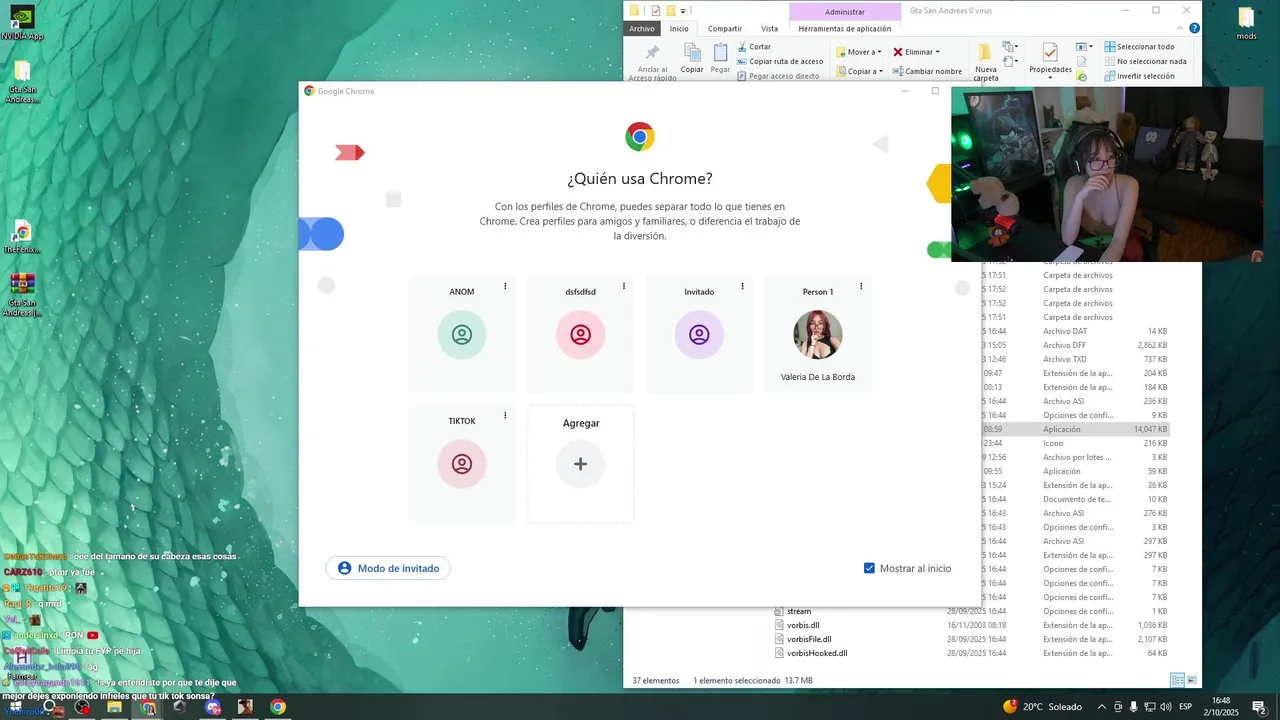
Task: Click Invertir selección in ribbon
Action: click(x=1139, y=76)
